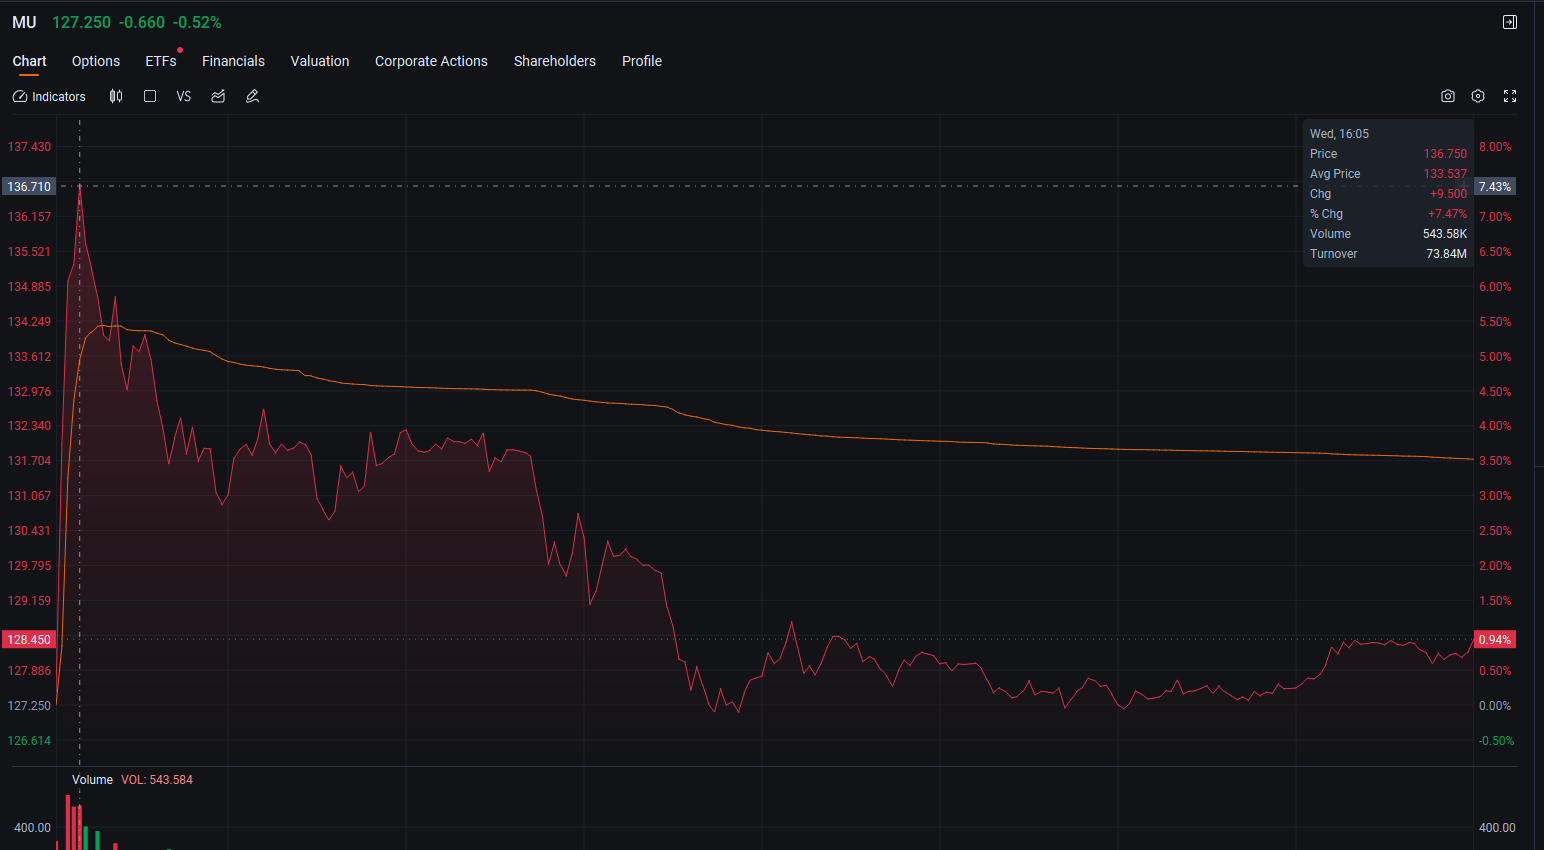Viewport: 1544px width, 850px height.
Task: Click the tooltip Chg value +9.500
Action: [1448, 194]
